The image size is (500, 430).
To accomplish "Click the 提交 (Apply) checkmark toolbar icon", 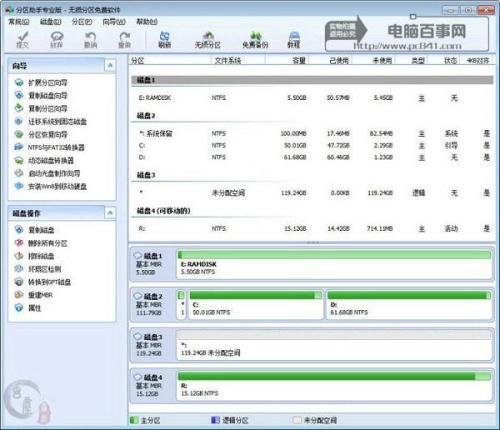I will point(23,39).
